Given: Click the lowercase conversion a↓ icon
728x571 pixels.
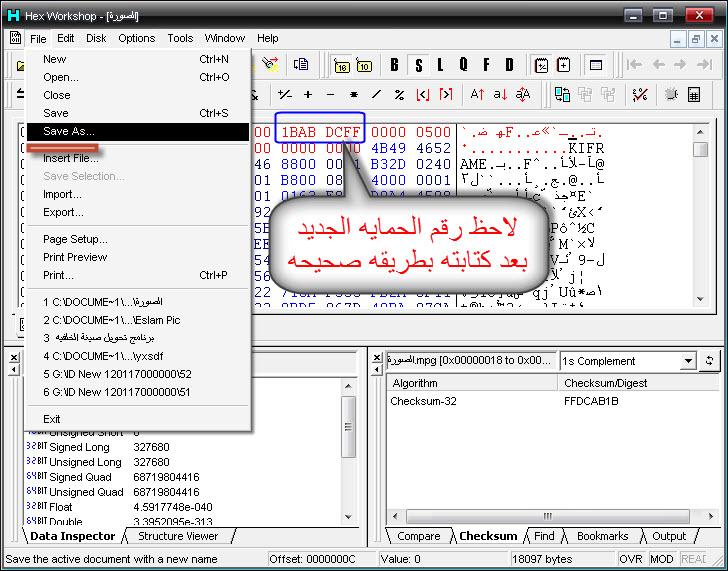Looking at the screenshot, I should [x=500, y=95].
